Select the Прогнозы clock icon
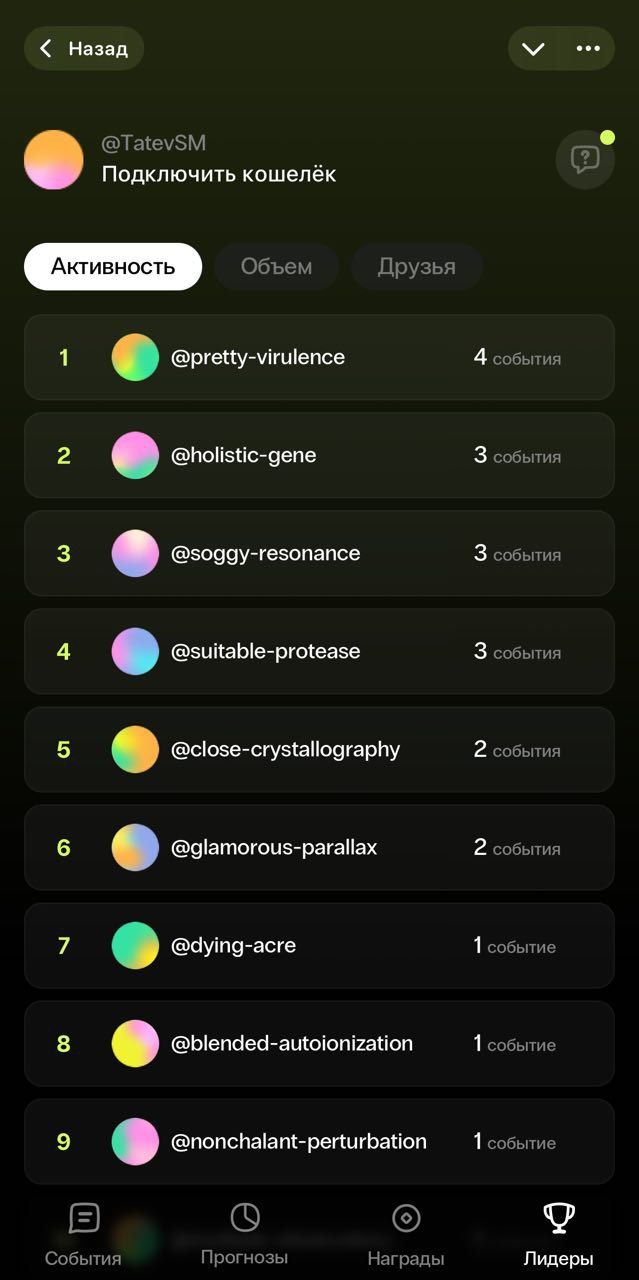This screenshot has width=639, height=1280. click(x=245, y=1218)
